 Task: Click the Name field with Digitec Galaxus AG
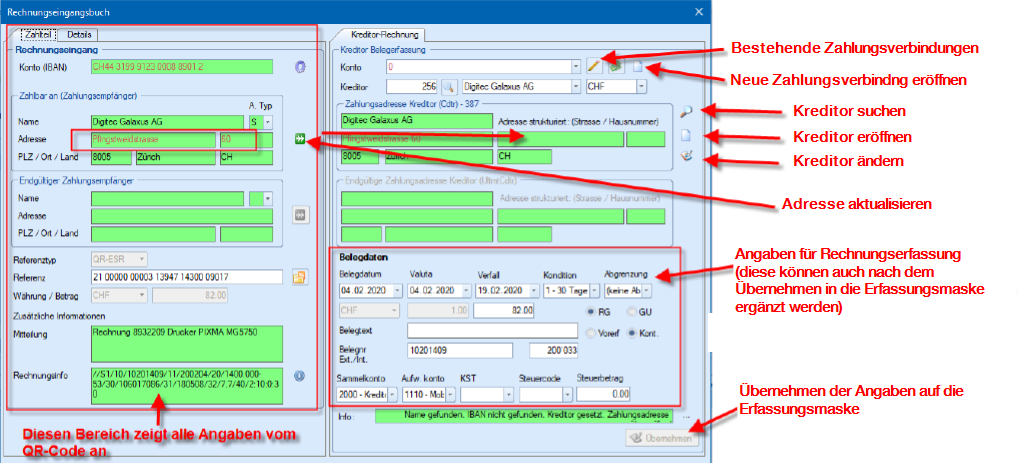167,122
